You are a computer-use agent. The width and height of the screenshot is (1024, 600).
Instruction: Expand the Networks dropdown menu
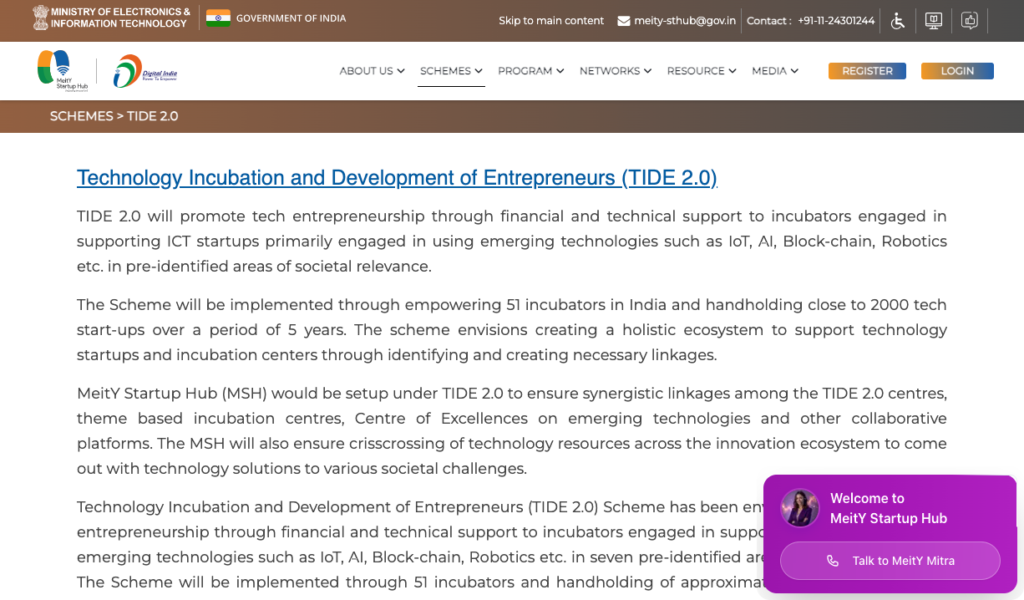click(x=615, y=71)
